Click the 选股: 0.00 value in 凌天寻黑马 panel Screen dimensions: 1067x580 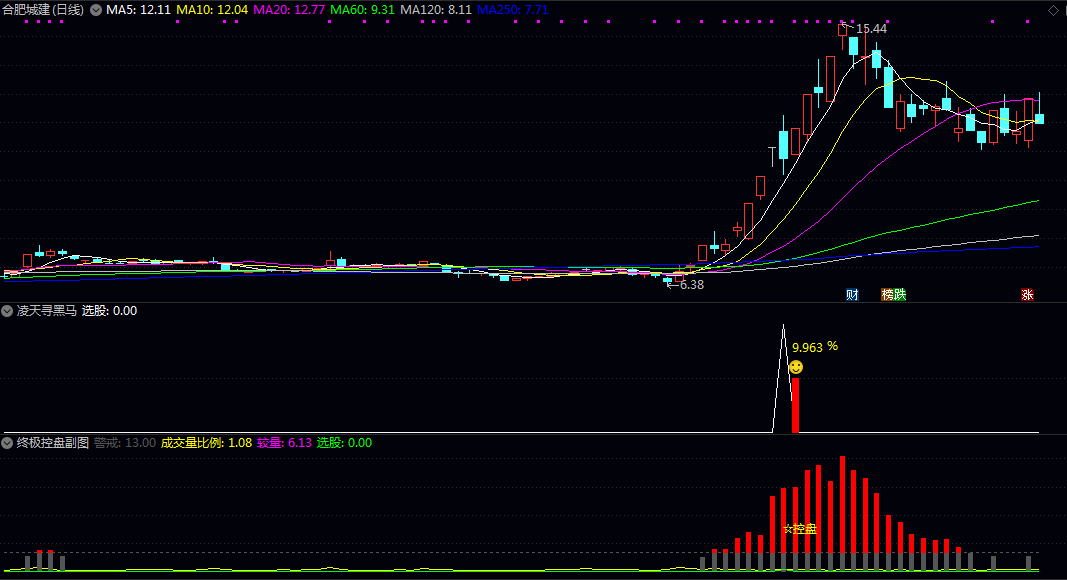click(x=110, y=311)
